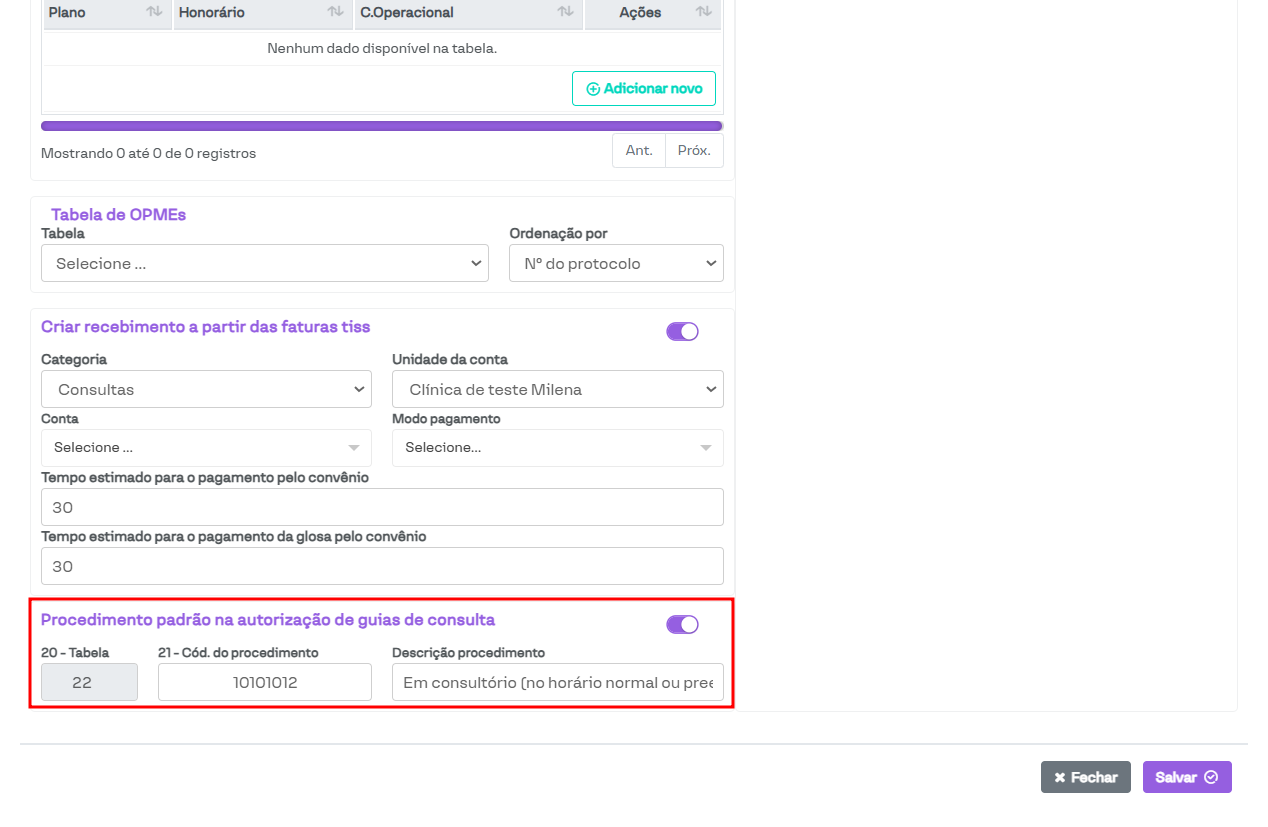Click tempo estimado pagamento pelo convênio field

click(382, 507)
